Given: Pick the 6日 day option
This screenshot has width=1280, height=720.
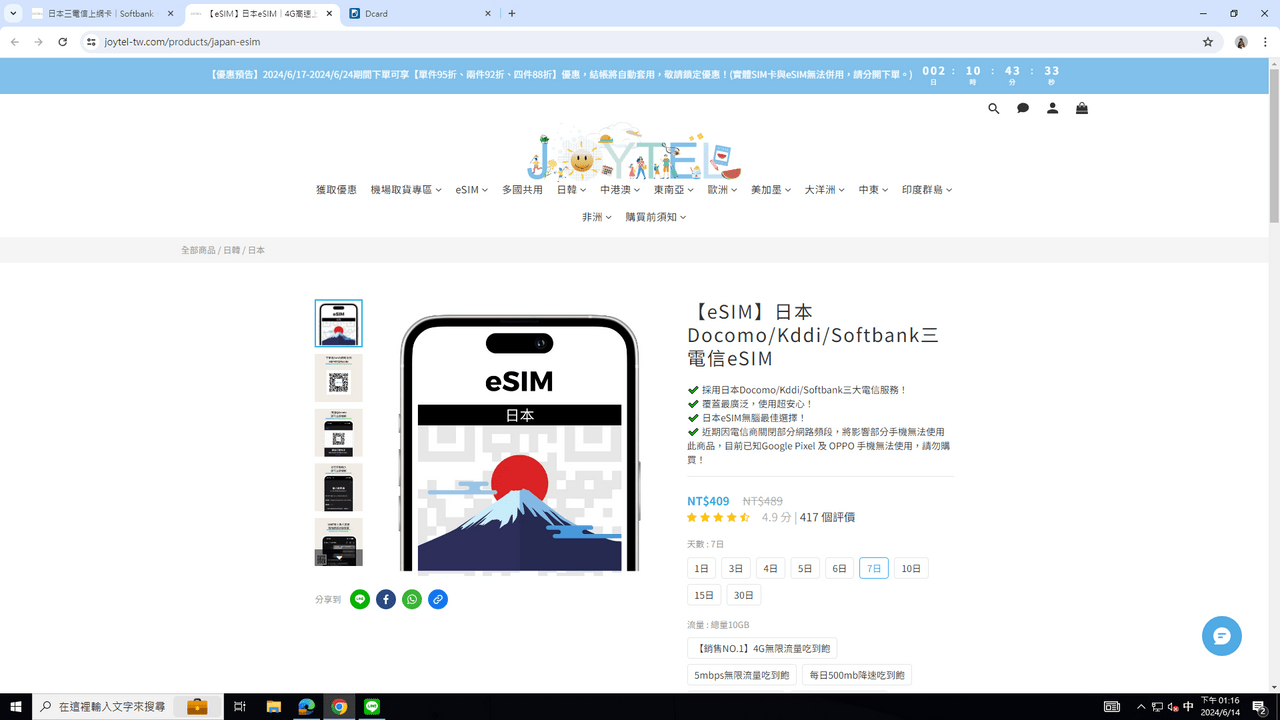Looking at the screenshot, I should coord(839,569).
